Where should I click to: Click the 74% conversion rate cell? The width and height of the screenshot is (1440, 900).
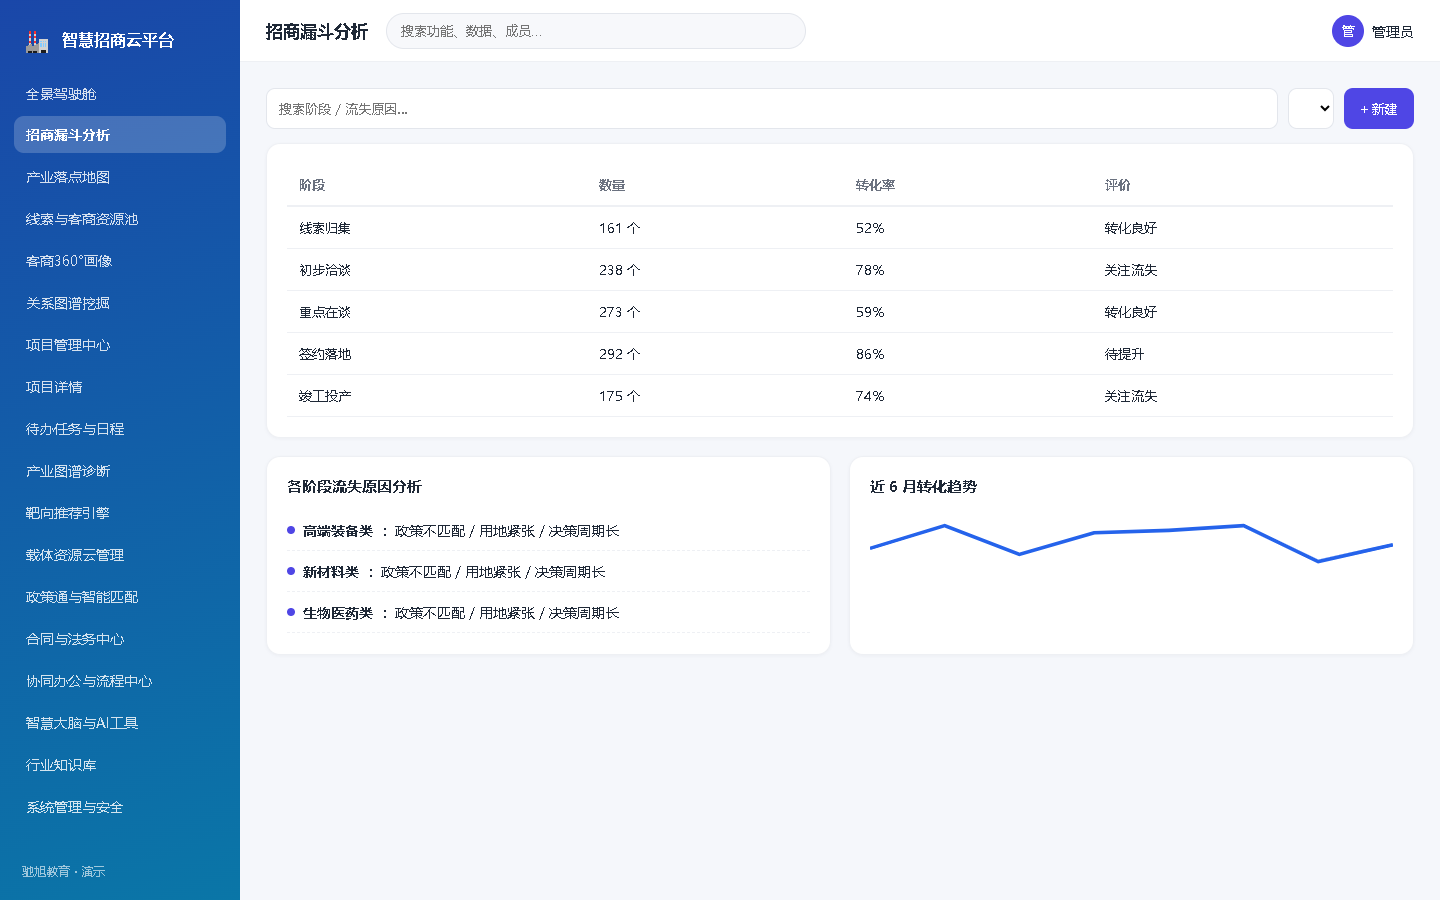(x=870, y=396)
